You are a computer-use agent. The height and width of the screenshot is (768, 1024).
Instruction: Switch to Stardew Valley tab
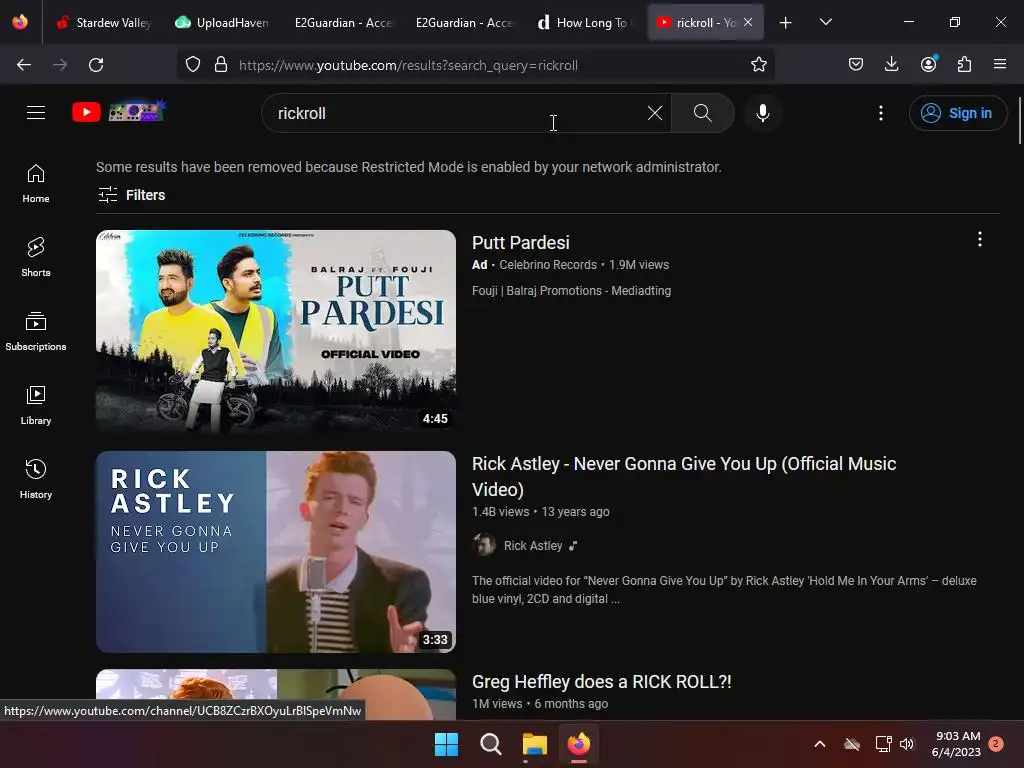(x=104, y=23)
